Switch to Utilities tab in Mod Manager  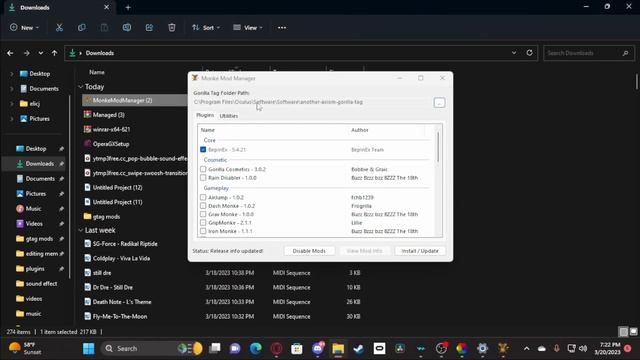tap(229, 116)
